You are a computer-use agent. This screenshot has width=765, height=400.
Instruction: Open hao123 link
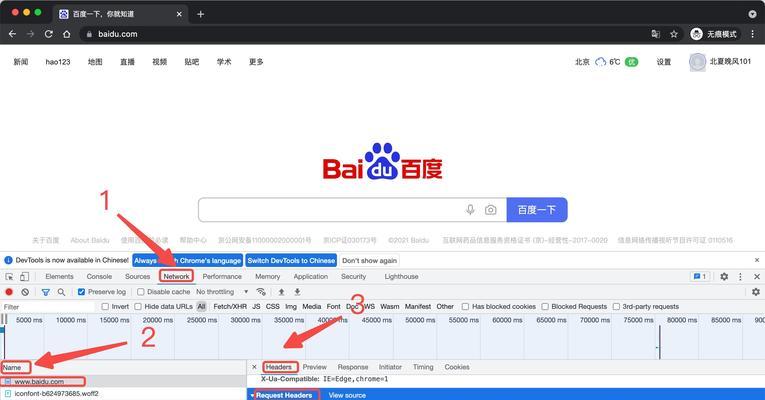58,62
